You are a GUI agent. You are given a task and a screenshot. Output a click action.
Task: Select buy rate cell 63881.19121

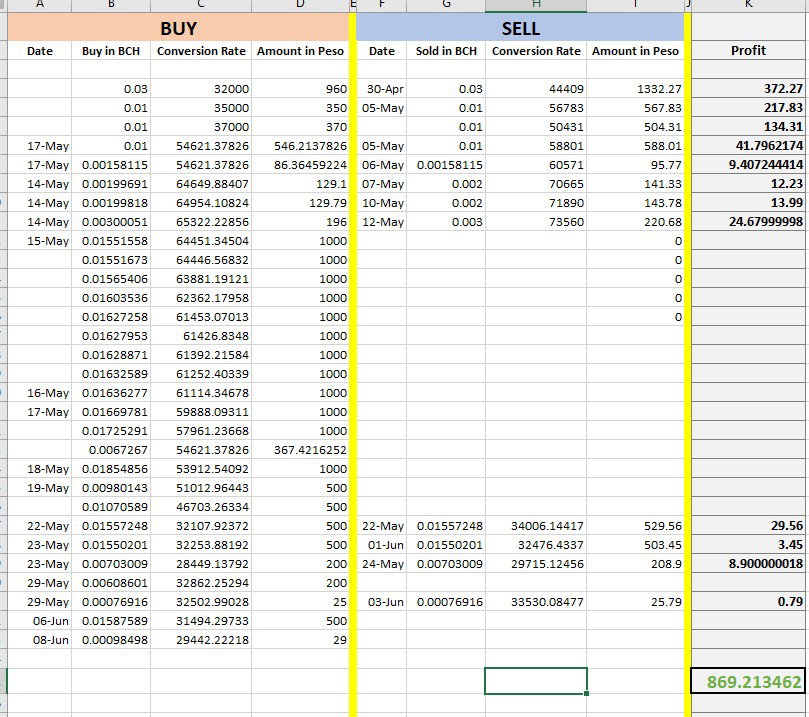(201, 279)
